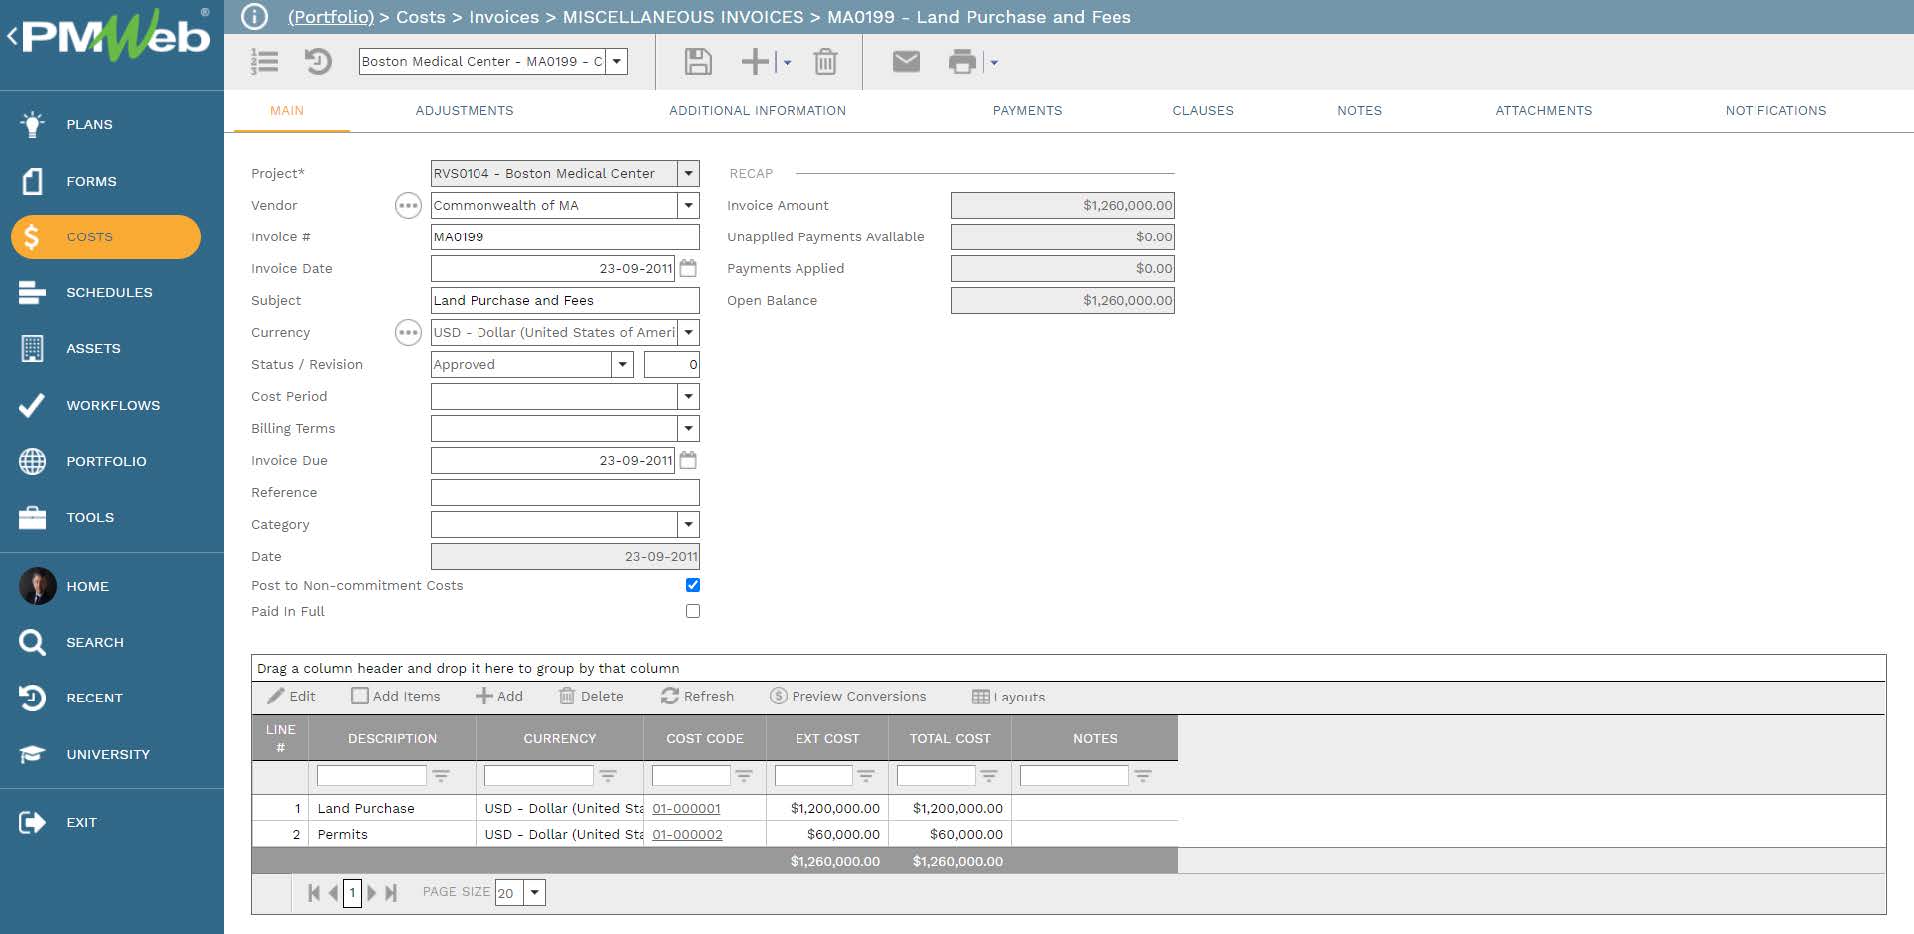Open the Forms module in sidebar
Screen dimensions: 1914x934
pos(91,181)
